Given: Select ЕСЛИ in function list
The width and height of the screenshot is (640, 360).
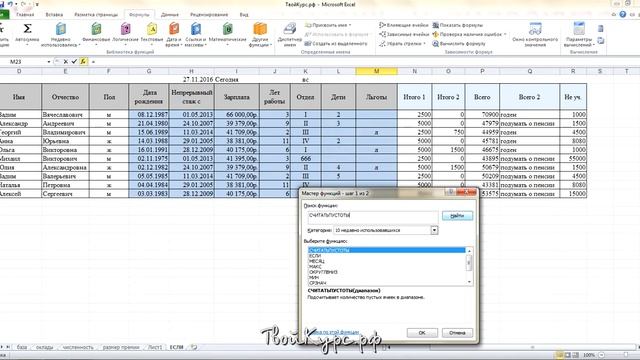Looking at the screenshot, I should pyautogui.click(x=387, y=256).
